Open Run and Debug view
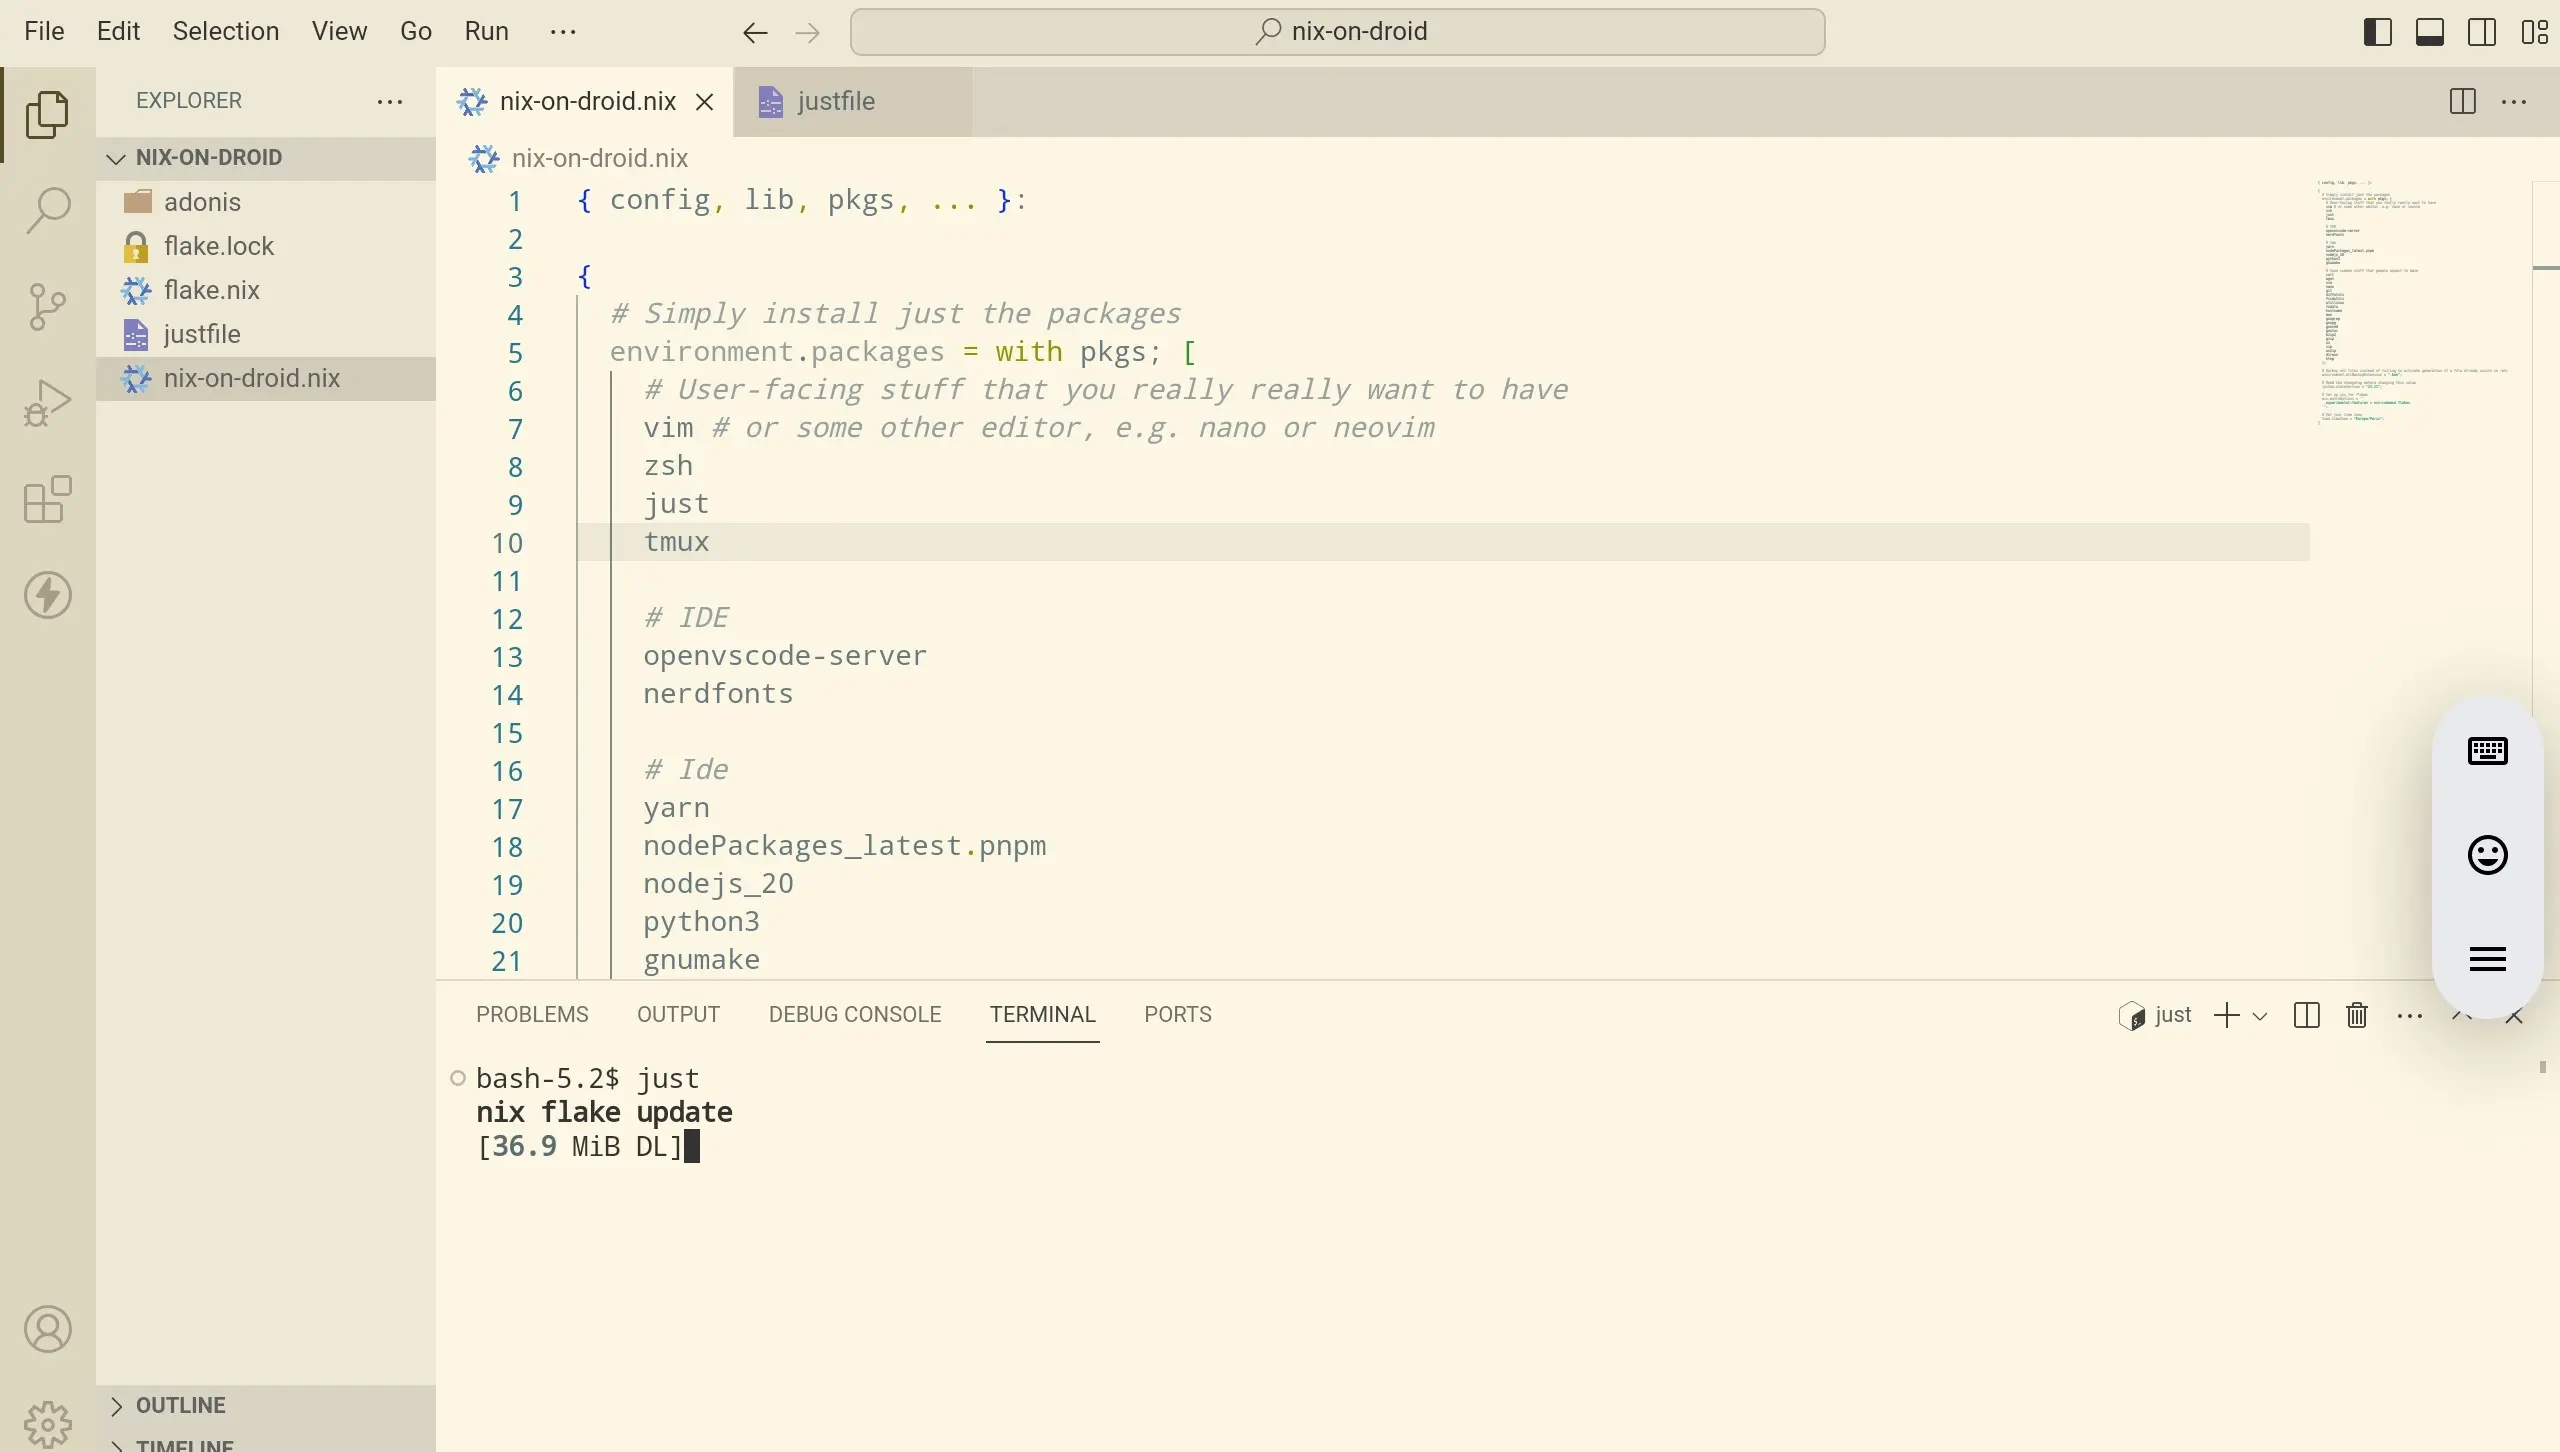 (x=47, y=402)
